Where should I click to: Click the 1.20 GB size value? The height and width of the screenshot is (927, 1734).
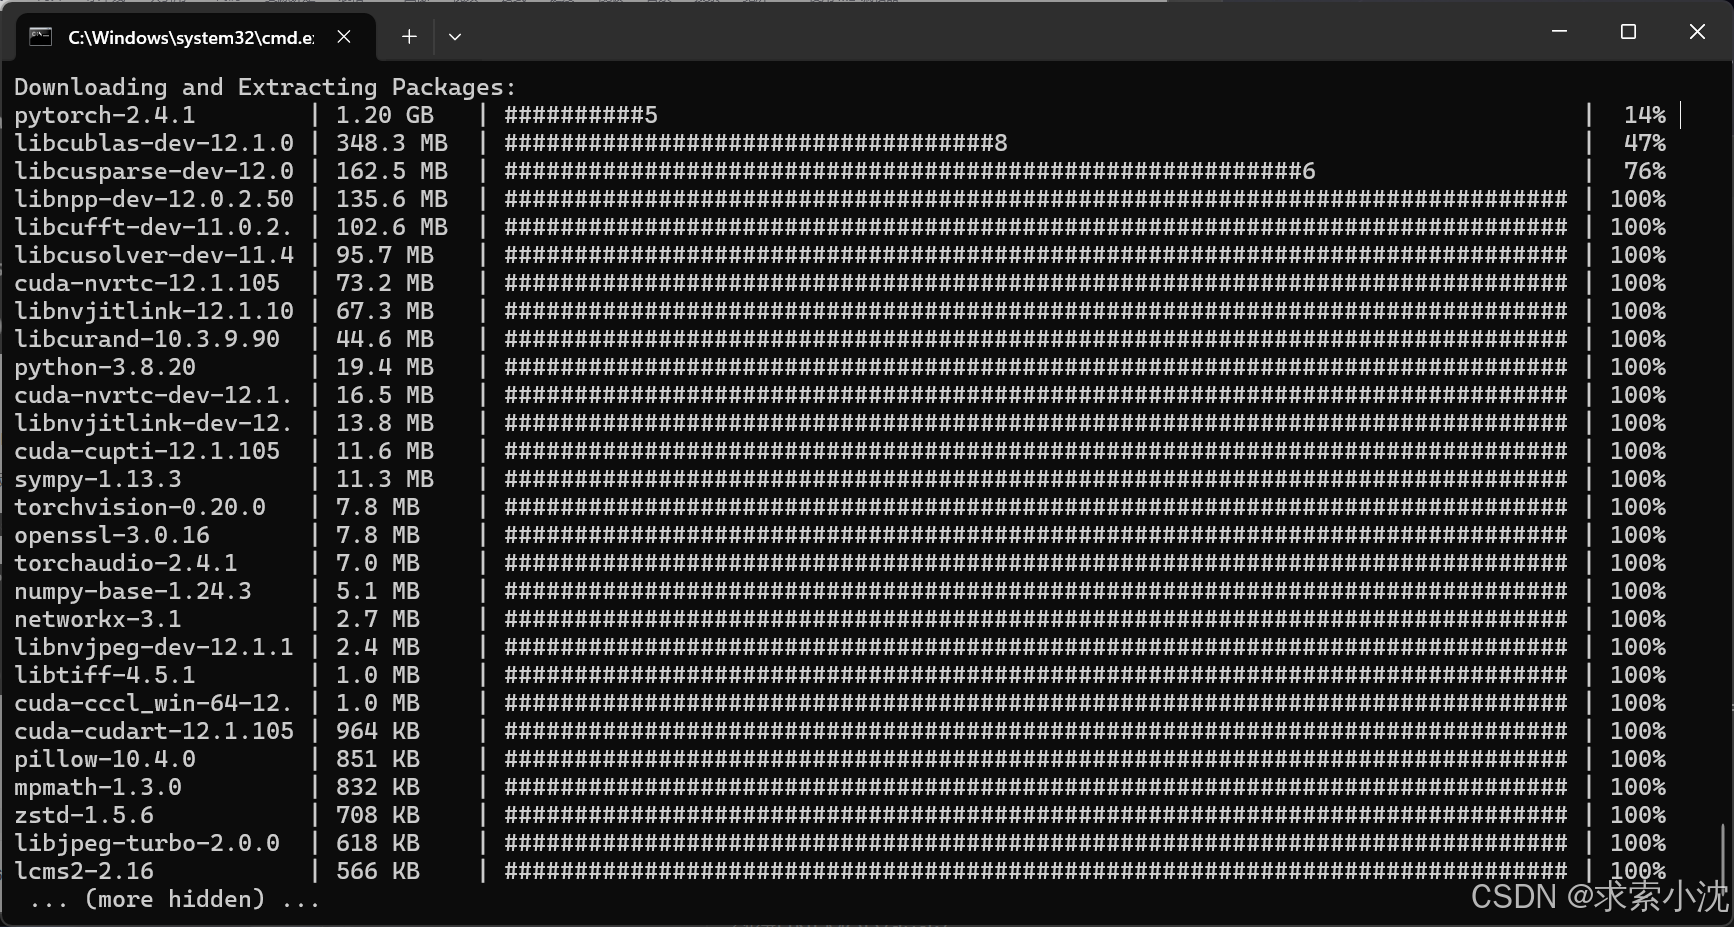tap(385, 115)
